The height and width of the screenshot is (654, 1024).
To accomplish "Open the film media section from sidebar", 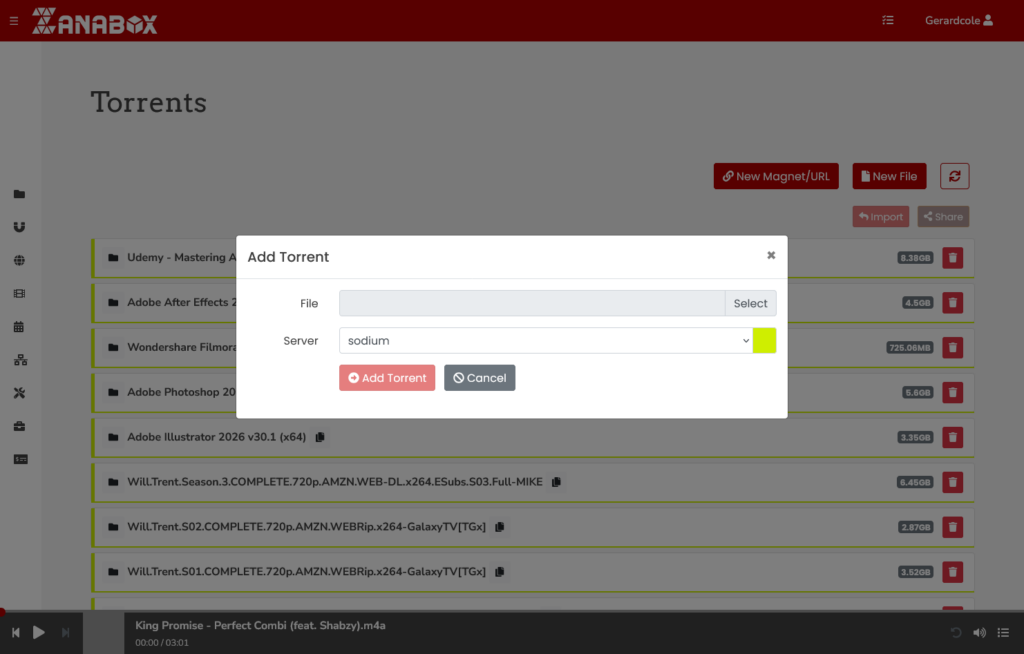I will tap(20, 293).
